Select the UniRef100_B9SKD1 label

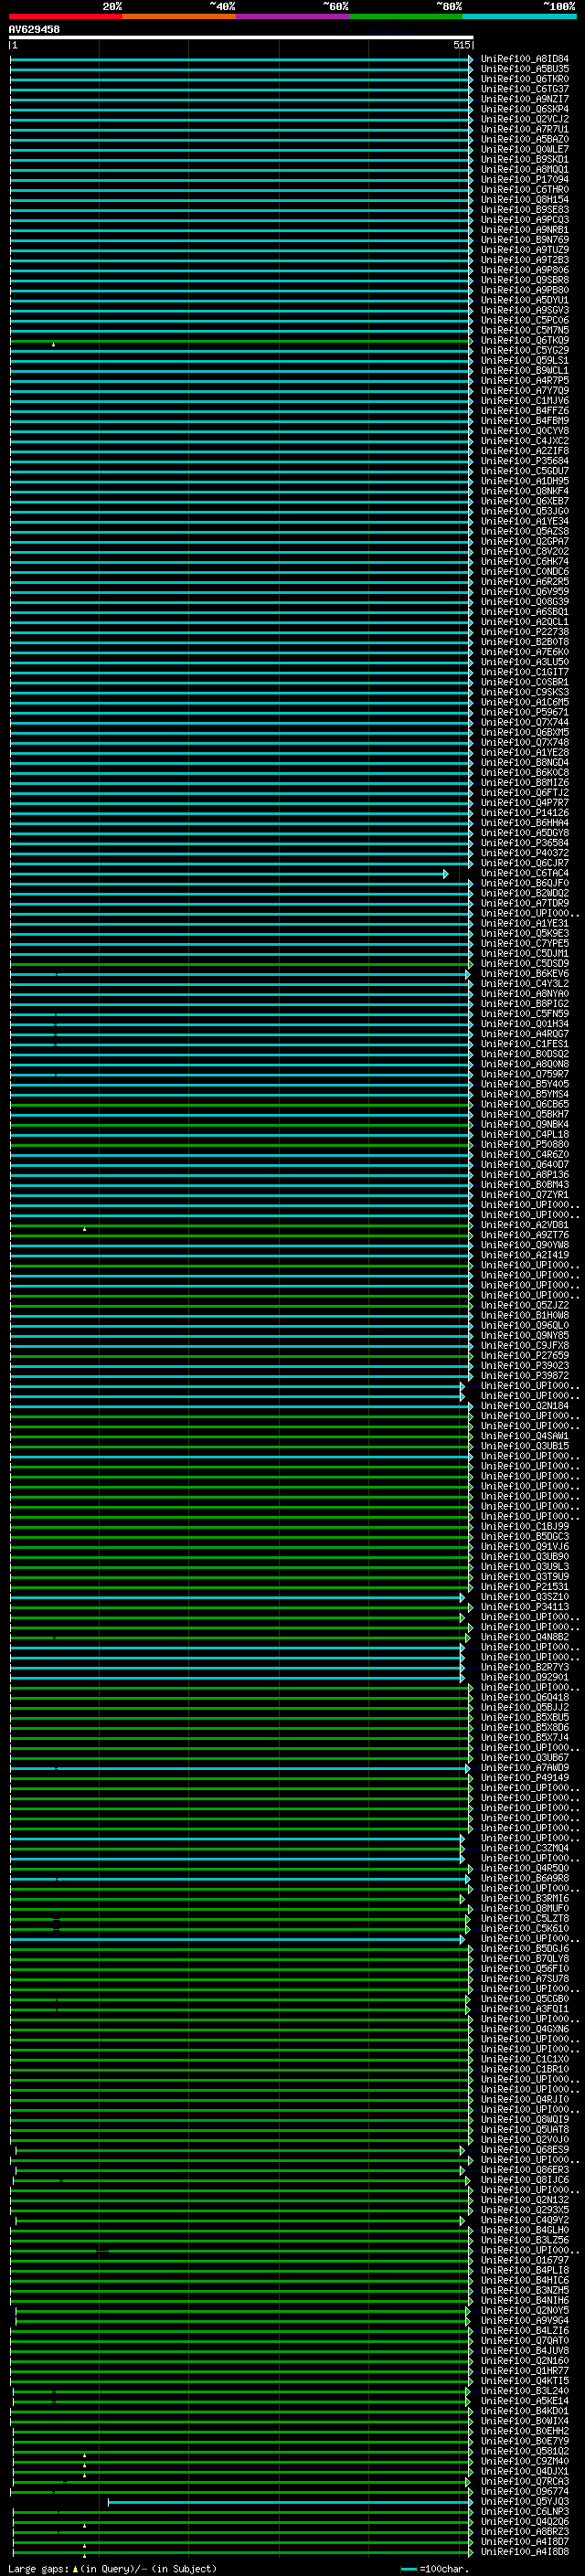pyautogui.click(x=525, y=160)
